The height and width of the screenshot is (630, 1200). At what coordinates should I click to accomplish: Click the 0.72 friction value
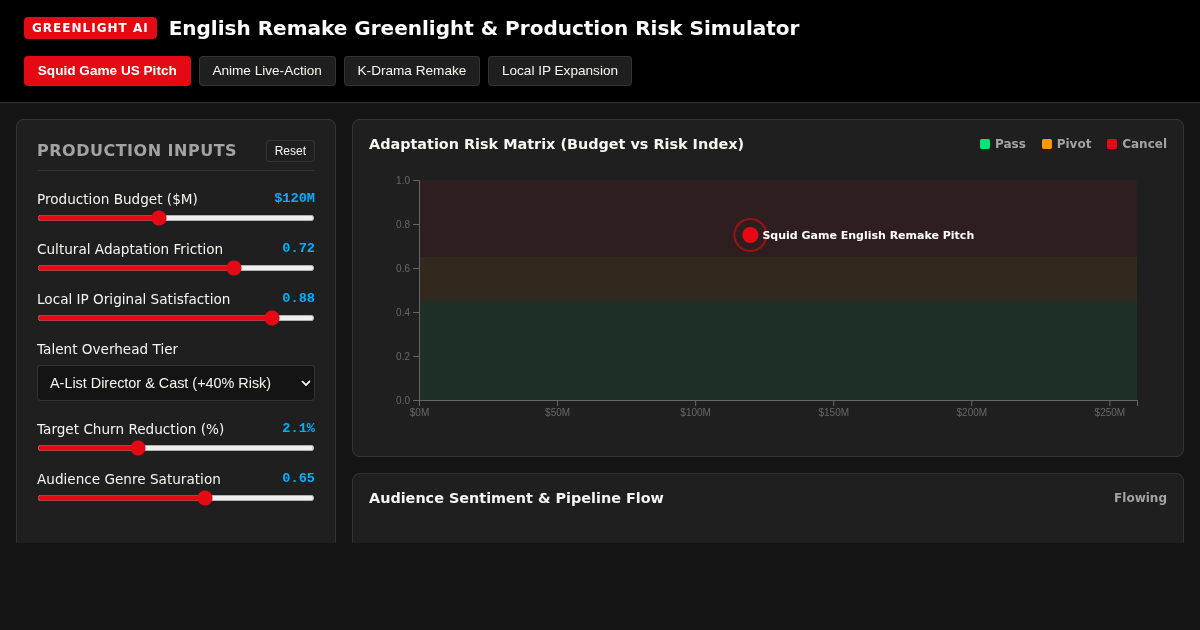pyautogui.click(x=298, y=248)
